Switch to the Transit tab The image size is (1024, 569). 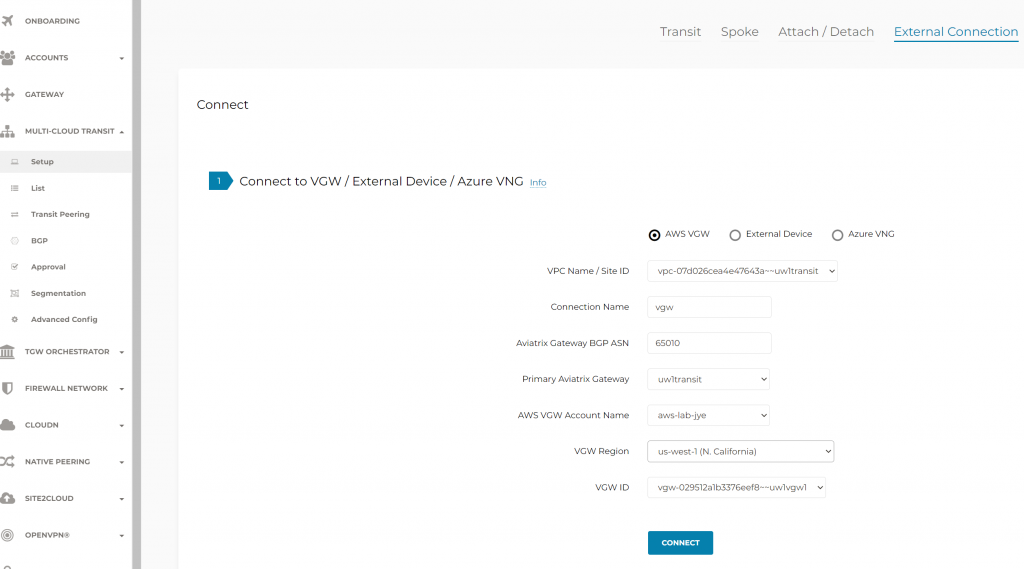(680, 32)
